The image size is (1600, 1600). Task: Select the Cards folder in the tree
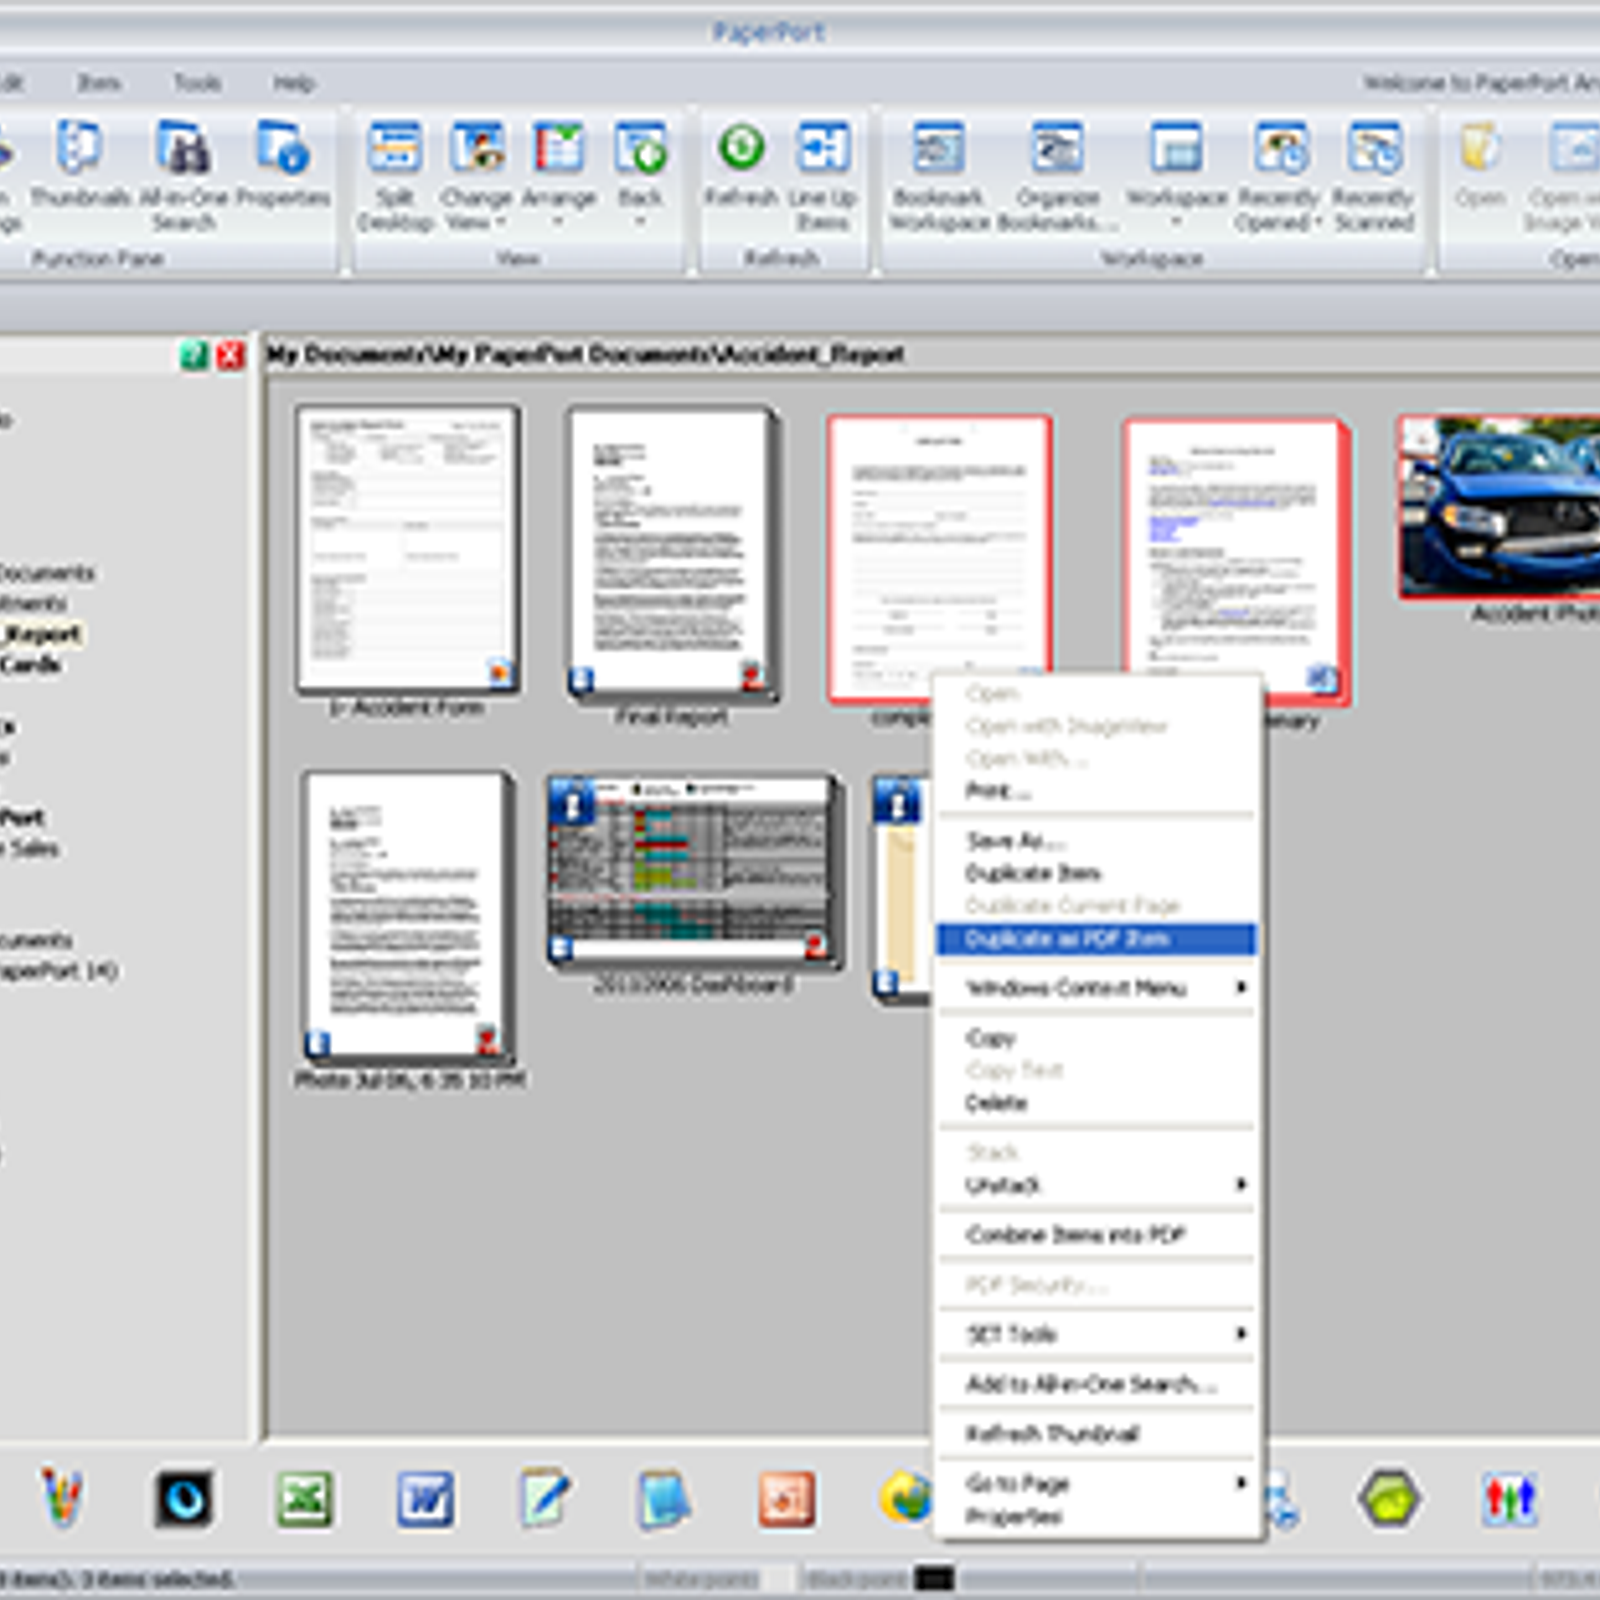(30, 664)
